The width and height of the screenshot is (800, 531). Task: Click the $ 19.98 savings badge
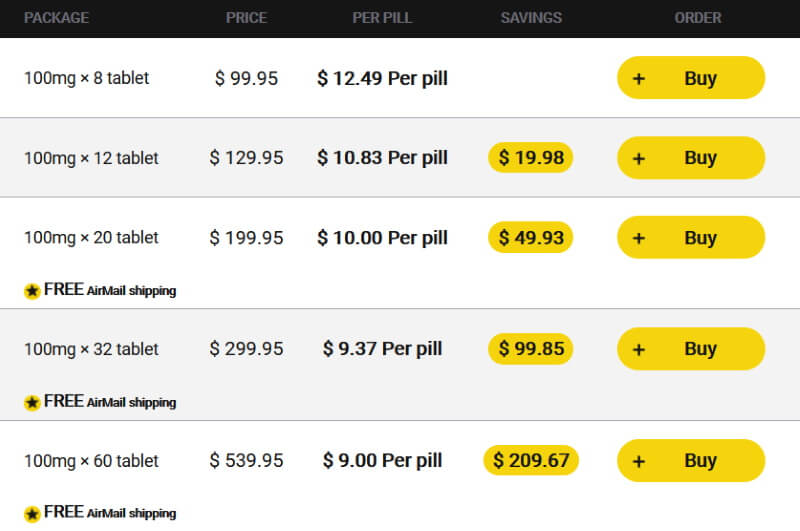531,158
